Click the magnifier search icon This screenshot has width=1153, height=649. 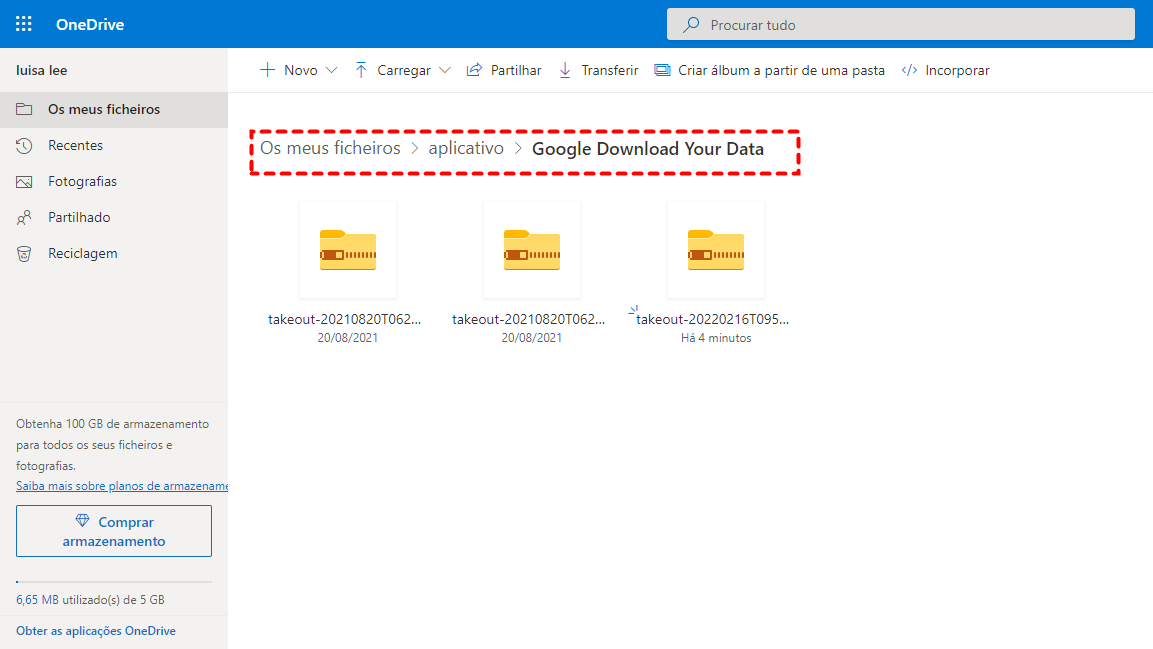click(691, 25)
